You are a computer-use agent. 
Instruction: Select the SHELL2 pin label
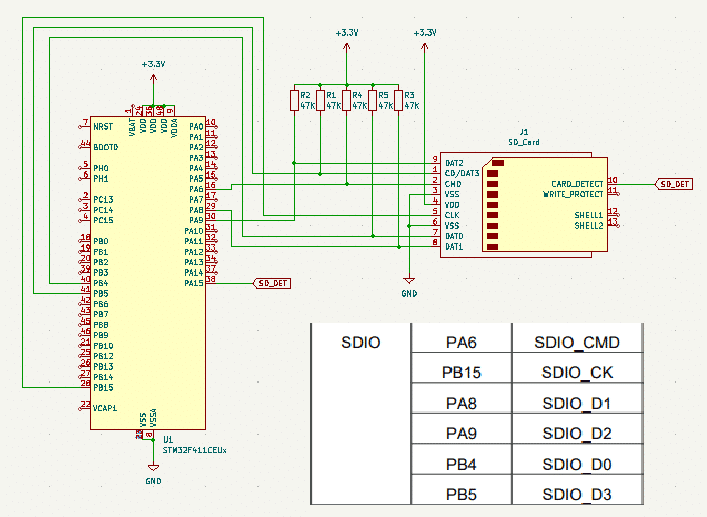(x=589, y=225)
